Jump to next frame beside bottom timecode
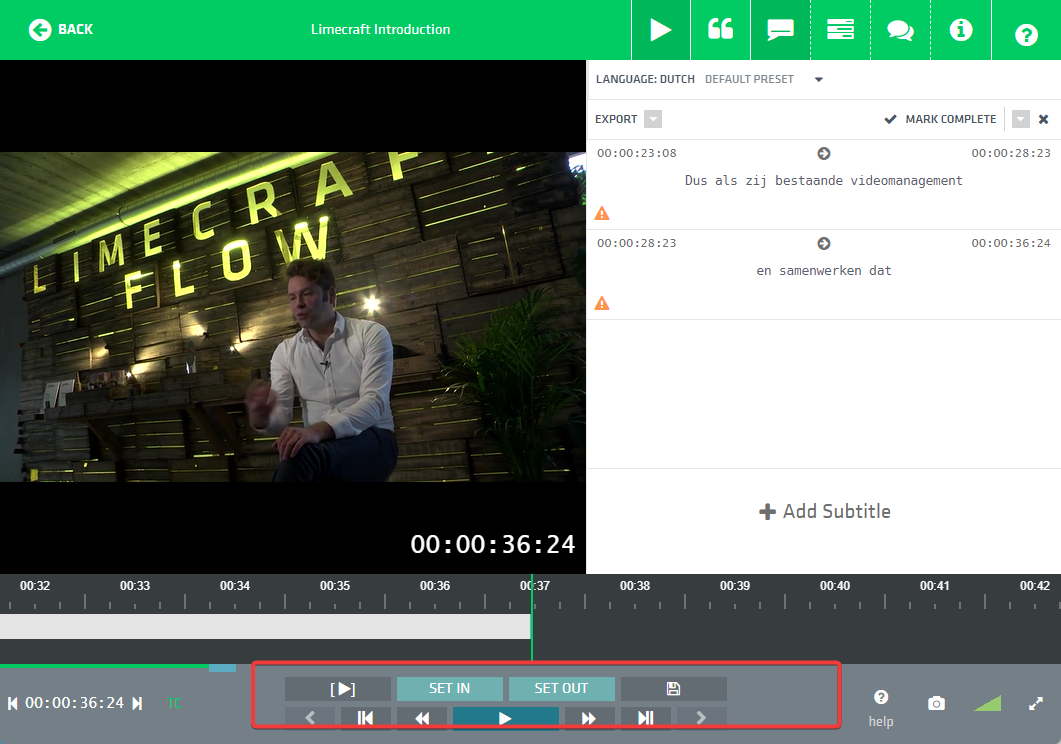The height and width of the screenshot is (744, 1061). pyautogui.click(x=137, y=703)
